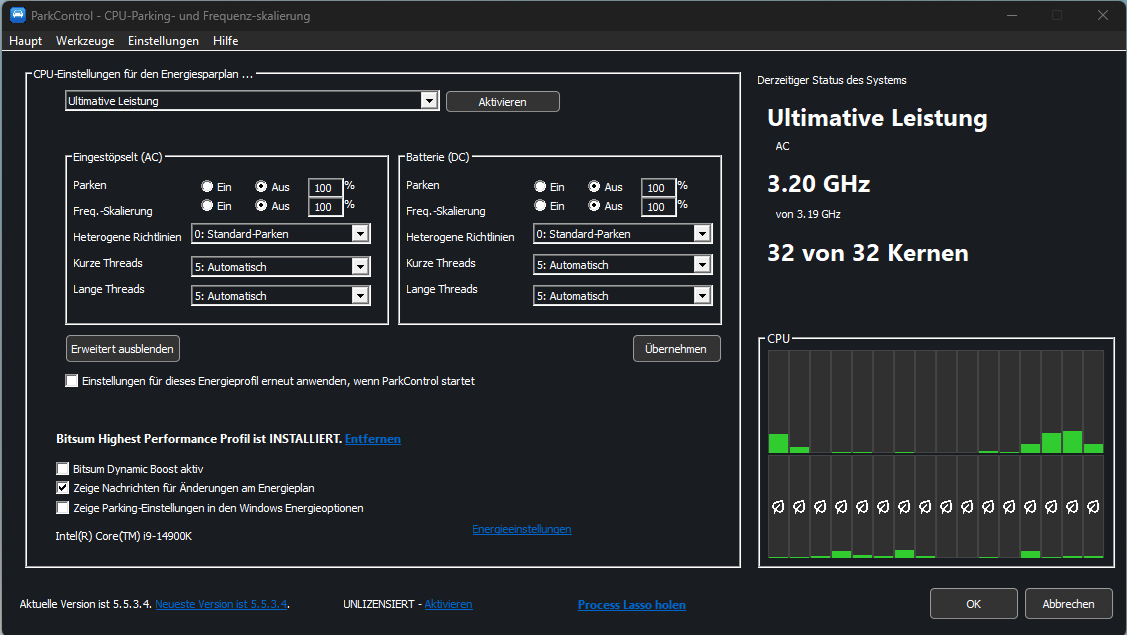
Task: Open the Werkzeuge menu
Action: coord(85,41)
